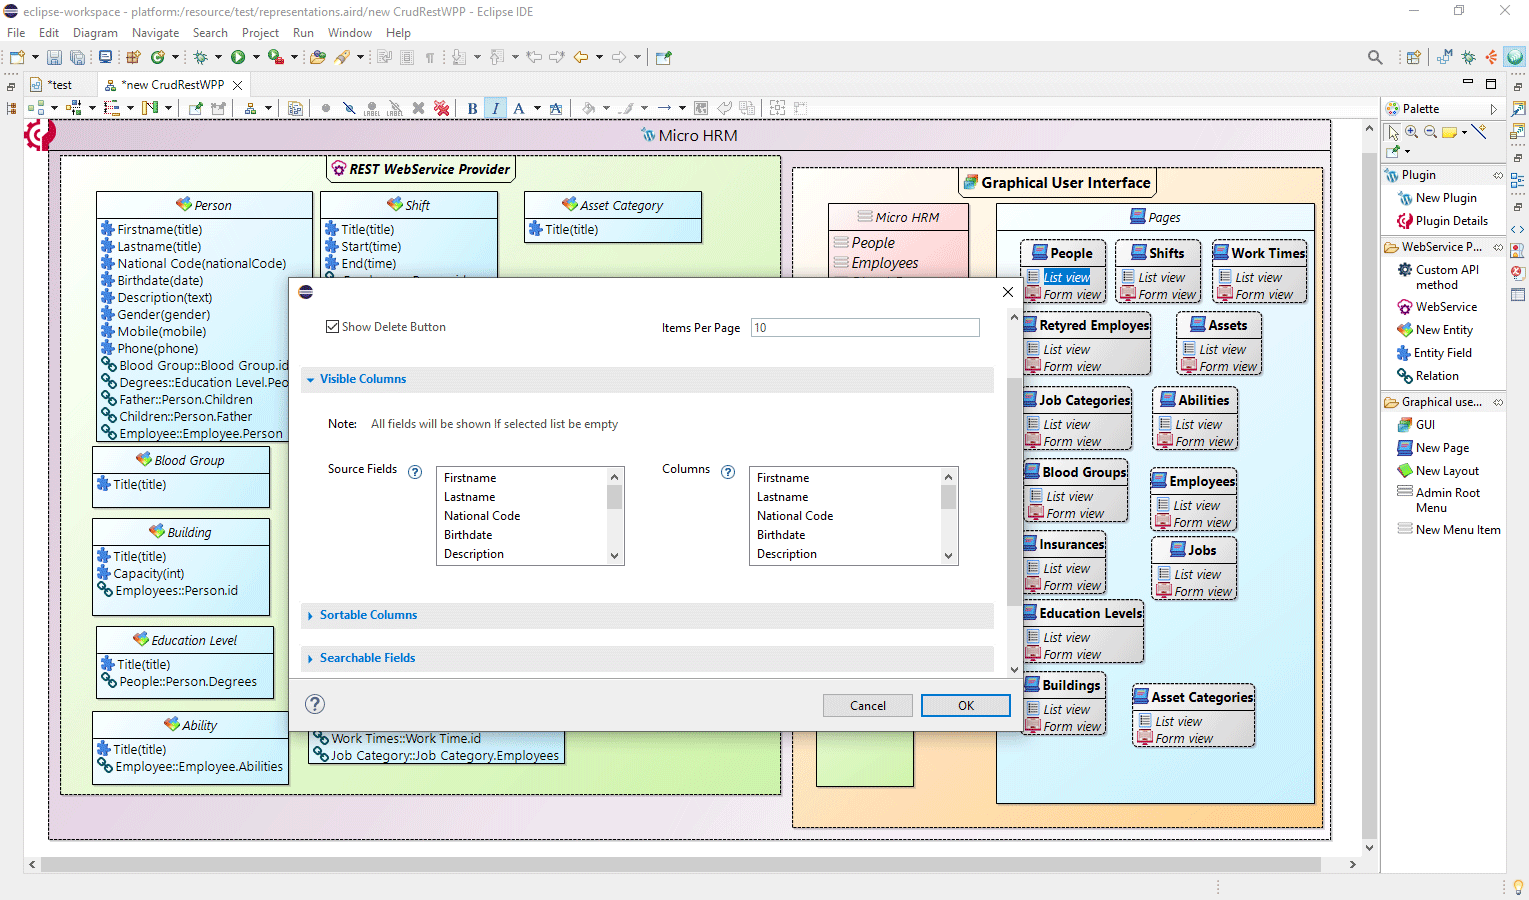The width and height of the screenshot is (1529, 900).
Task: Click the Fill Color paint bucket icon
Action: click(588, 108)
